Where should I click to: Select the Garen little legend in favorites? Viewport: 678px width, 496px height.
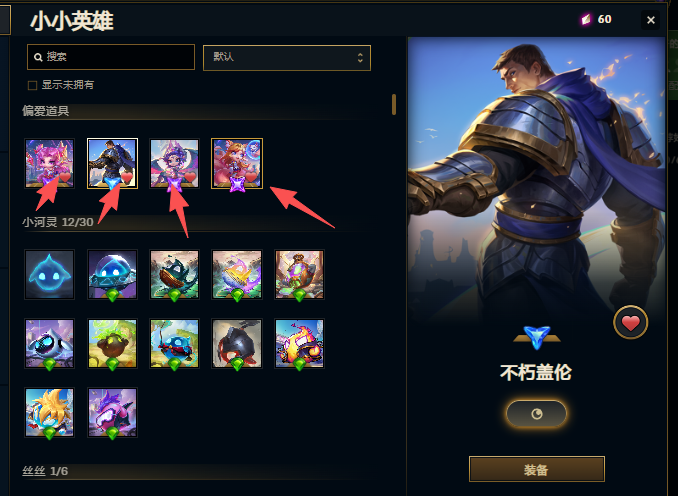tap(112, 163)
